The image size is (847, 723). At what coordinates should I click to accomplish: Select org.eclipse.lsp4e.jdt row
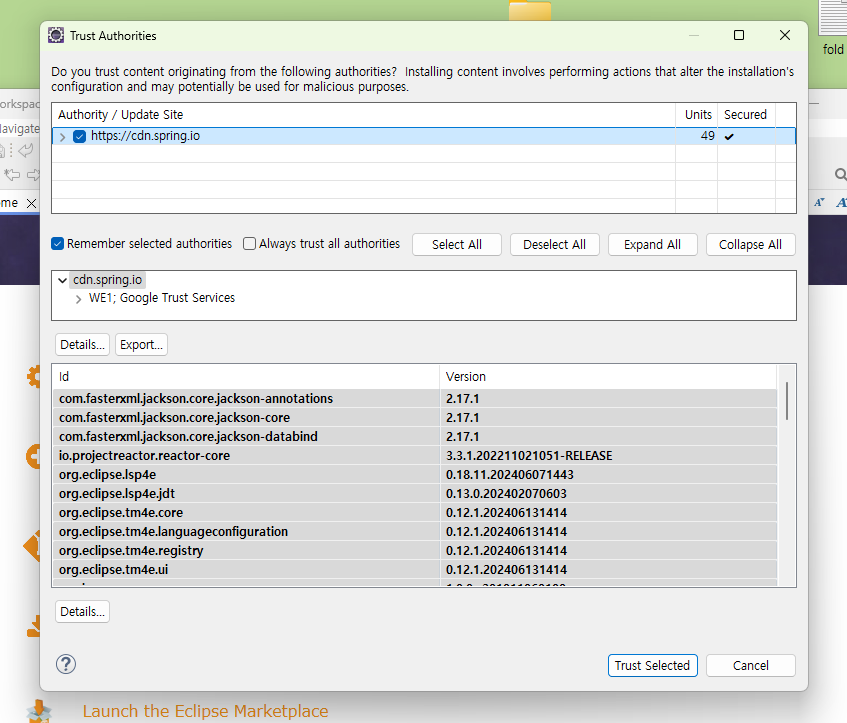point(414,493)
